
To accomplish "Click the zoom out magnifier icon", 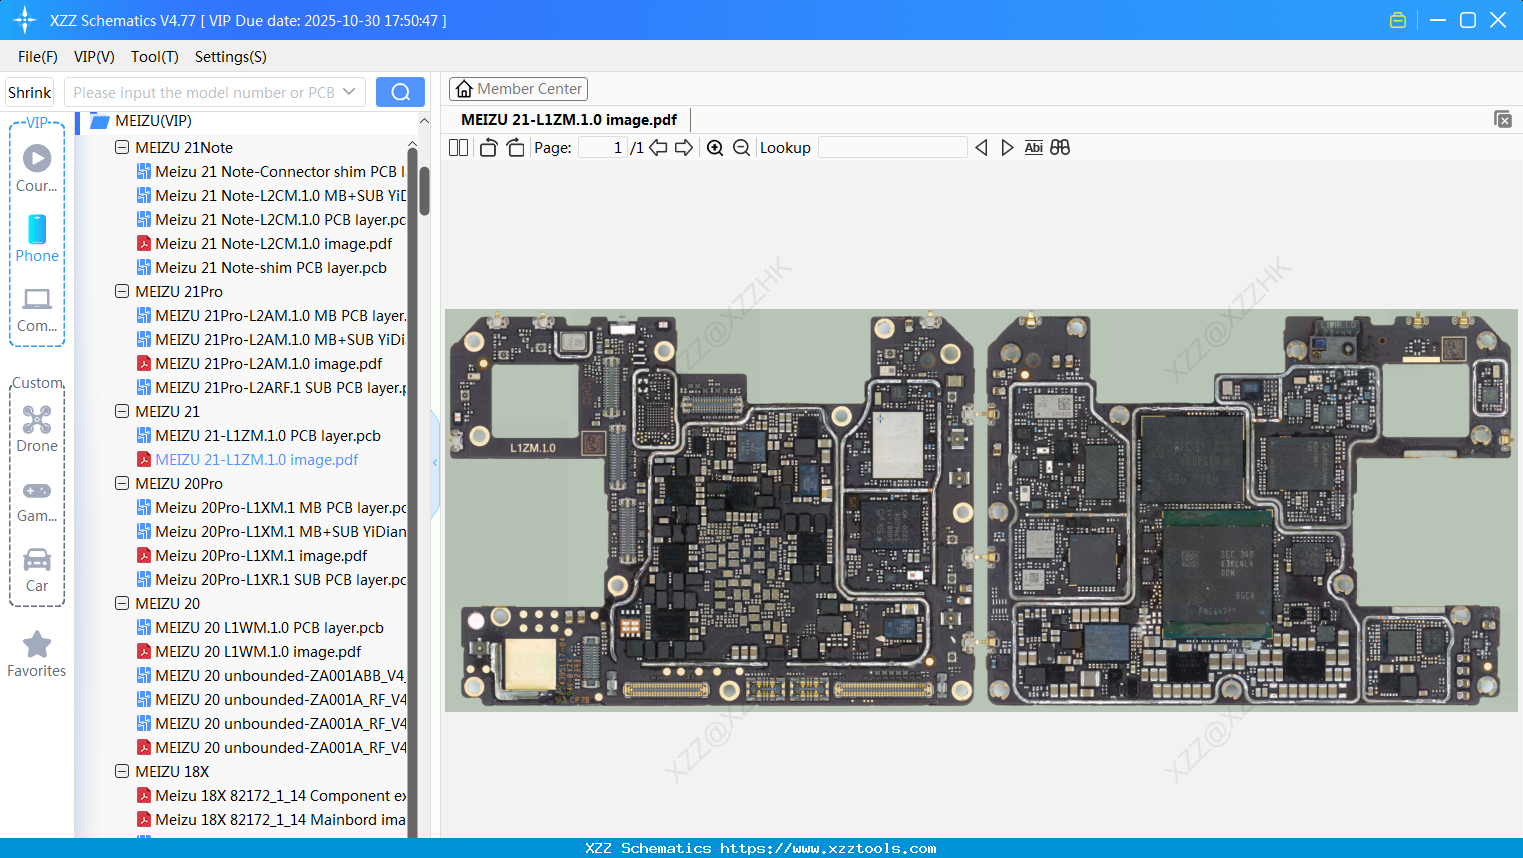I will click(x=741, y=148).
